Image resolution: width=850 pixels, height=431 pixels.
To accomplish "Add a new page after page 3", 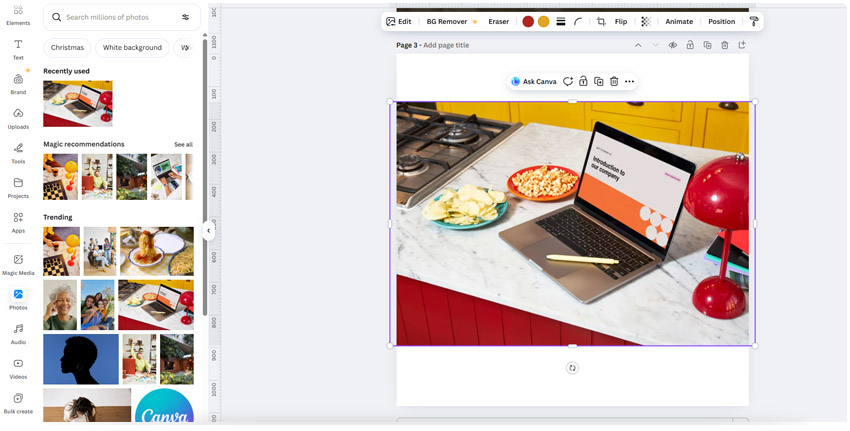I will (742, 46).
